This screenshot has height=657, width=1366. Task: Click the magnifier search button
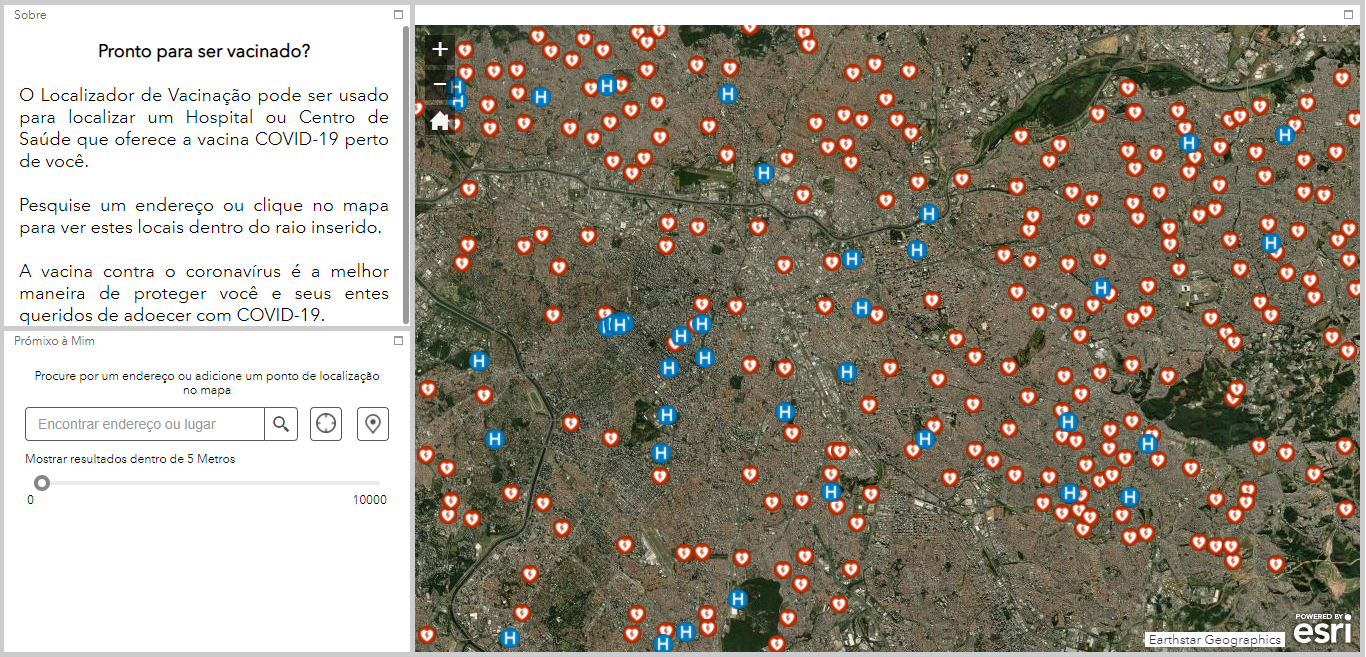[x=281, y=424]
